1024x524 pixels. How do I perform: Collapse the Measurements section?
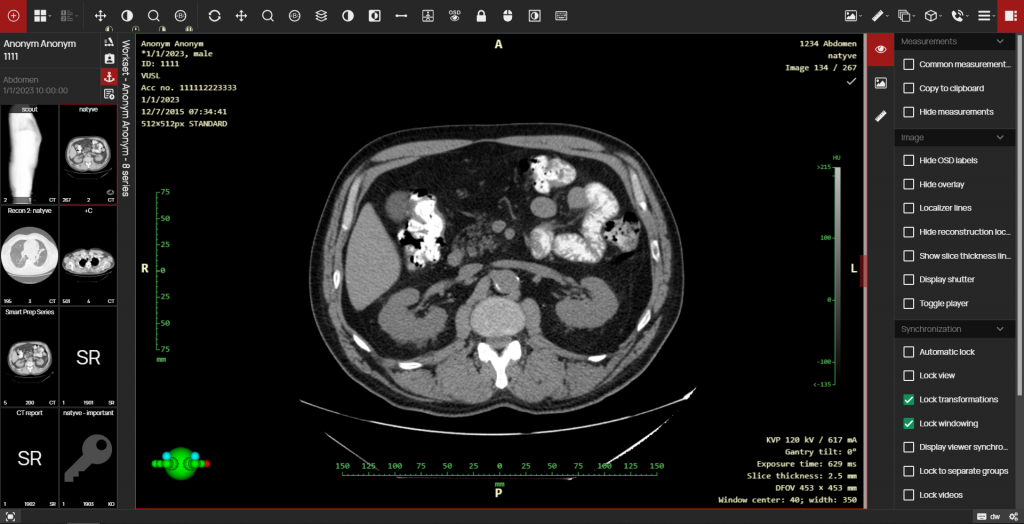click(x=1000, y=42)
